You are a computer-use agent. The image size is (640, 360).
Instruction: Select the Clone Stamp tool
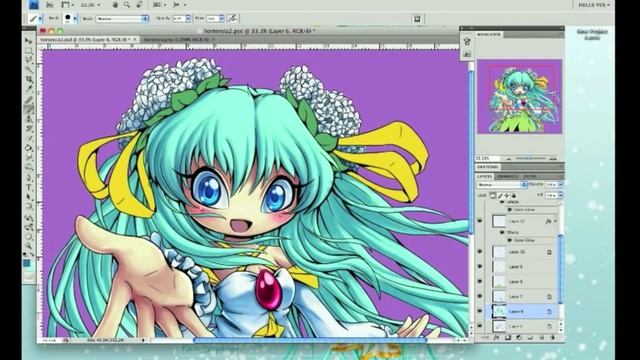(29, 119)
